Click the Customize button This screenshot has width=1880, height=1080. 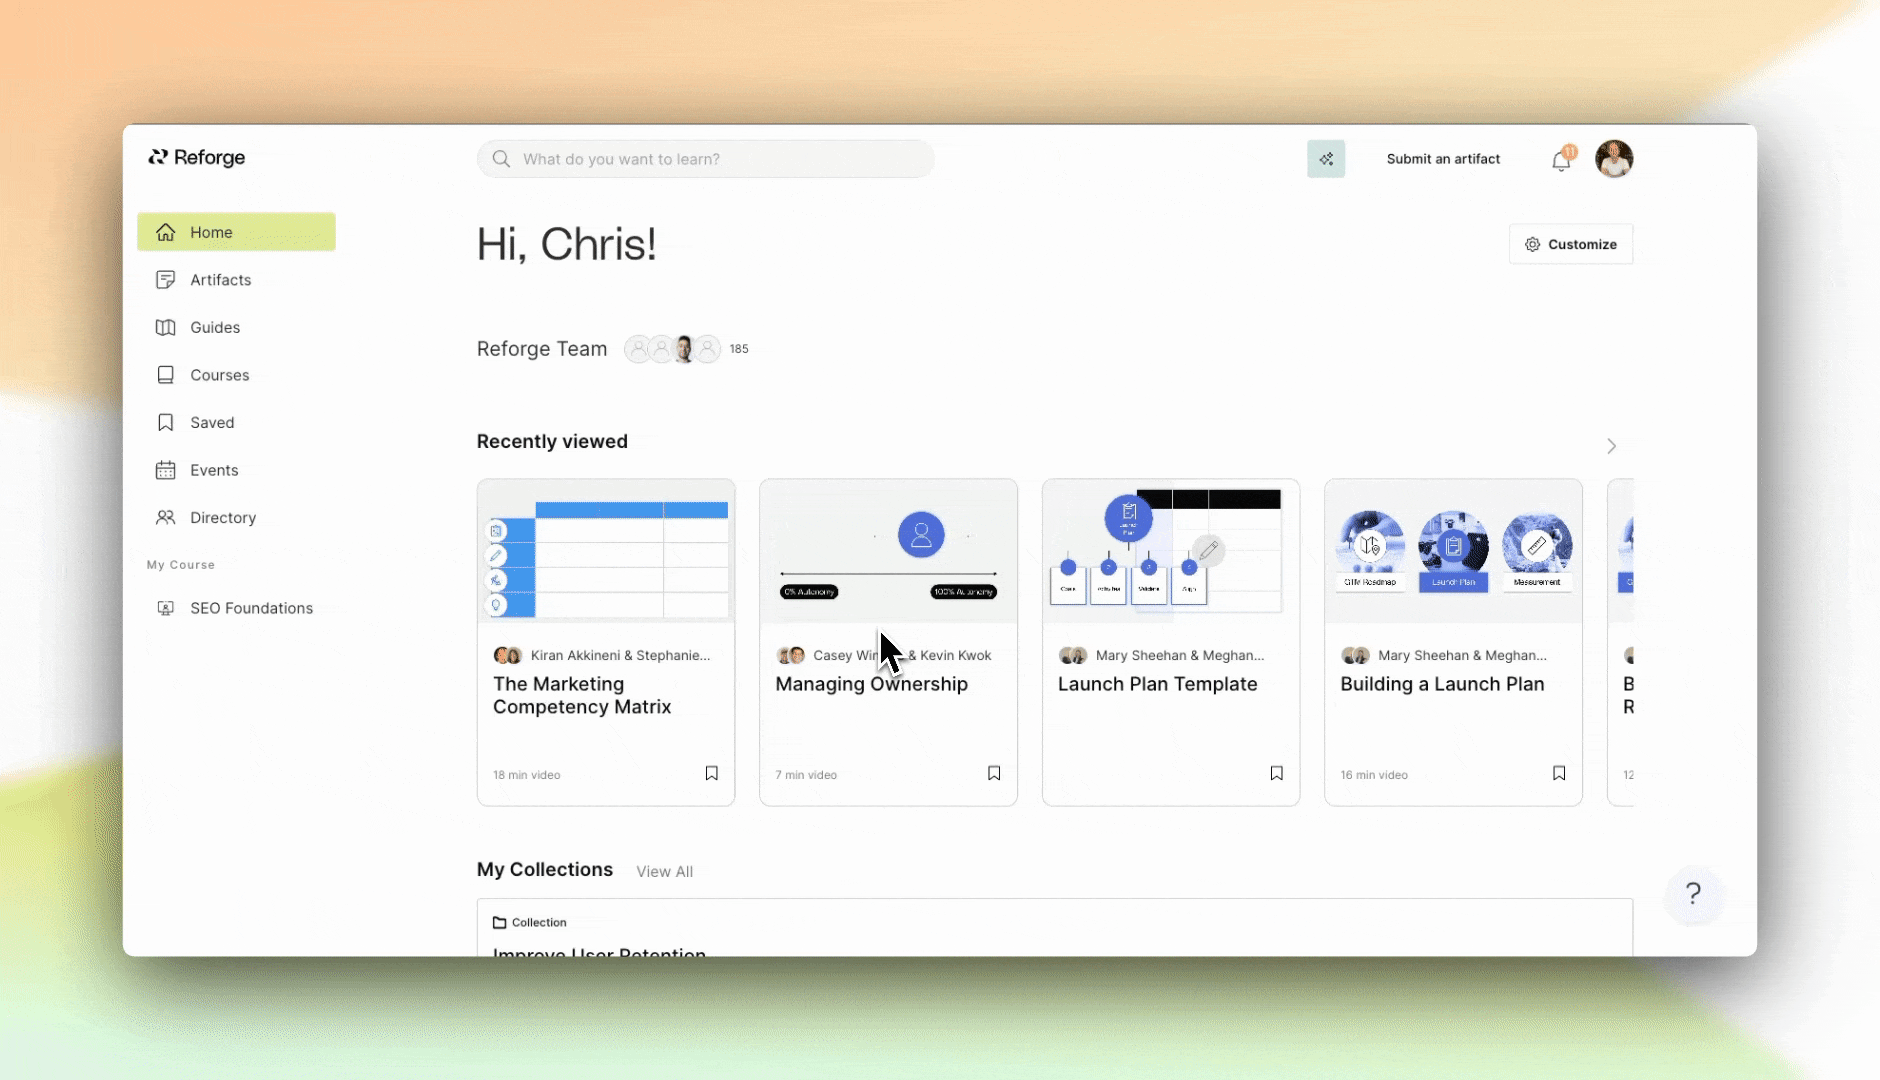point(1571,244)
